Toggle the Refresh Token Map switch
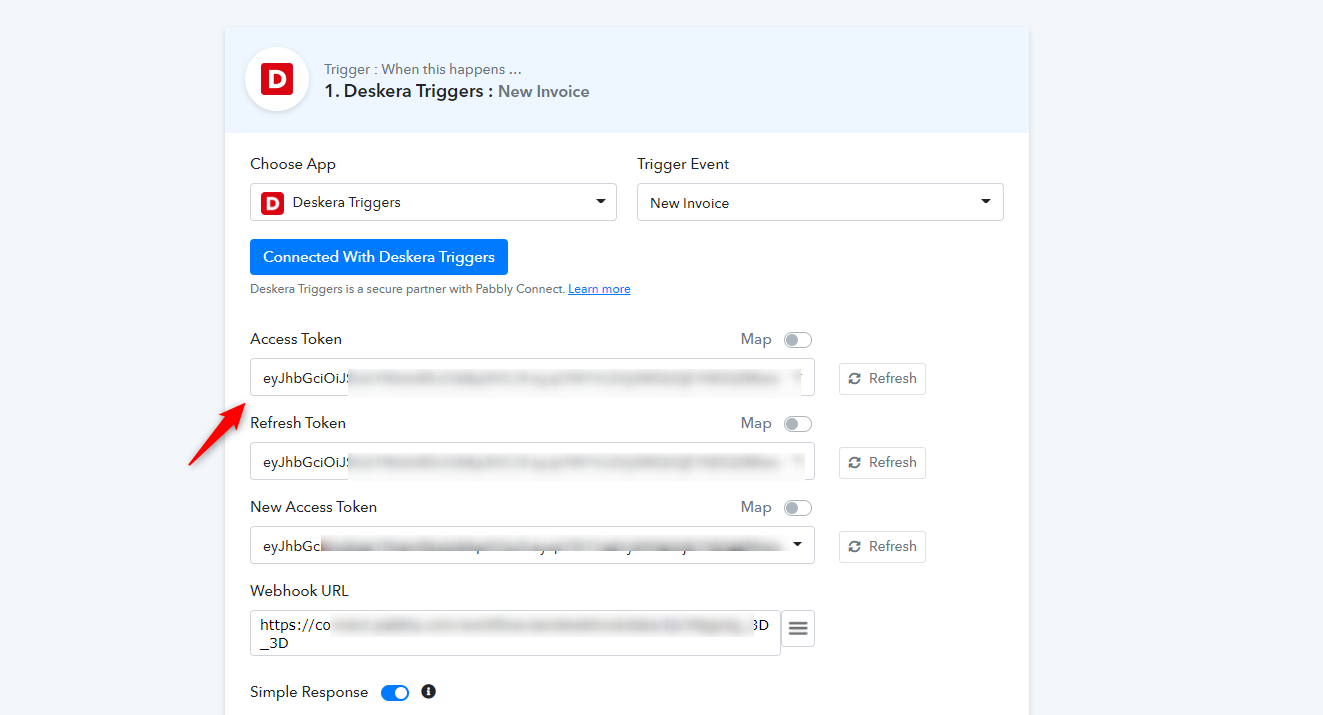Viewport: 1323px width, 715px height. [x=798, y=424]
